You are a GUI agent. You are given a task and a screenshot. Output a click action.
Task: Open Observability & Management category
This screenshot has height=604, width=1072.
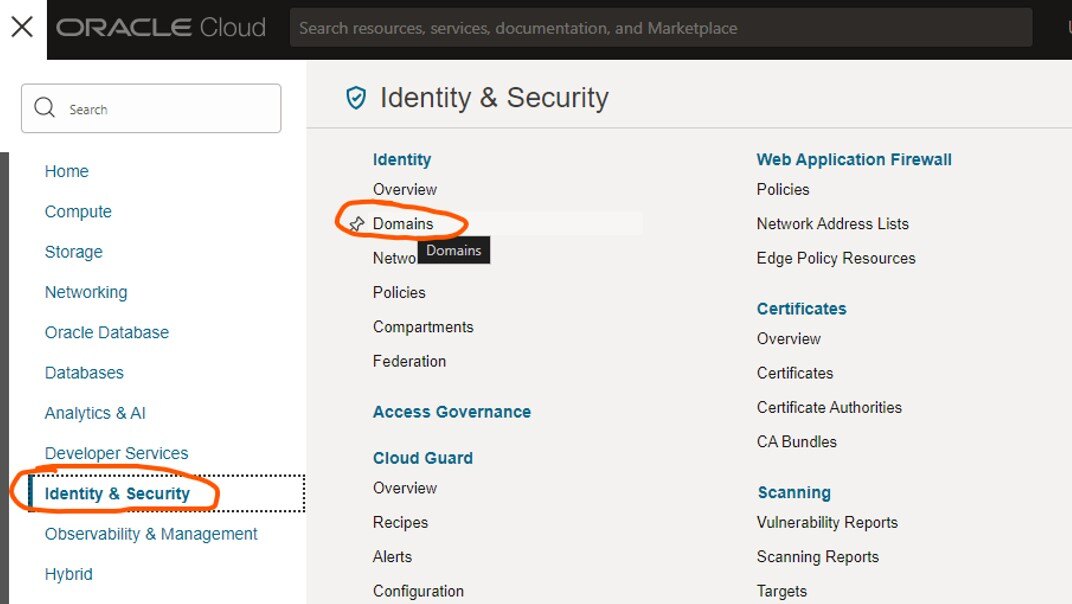click(151, 534)
